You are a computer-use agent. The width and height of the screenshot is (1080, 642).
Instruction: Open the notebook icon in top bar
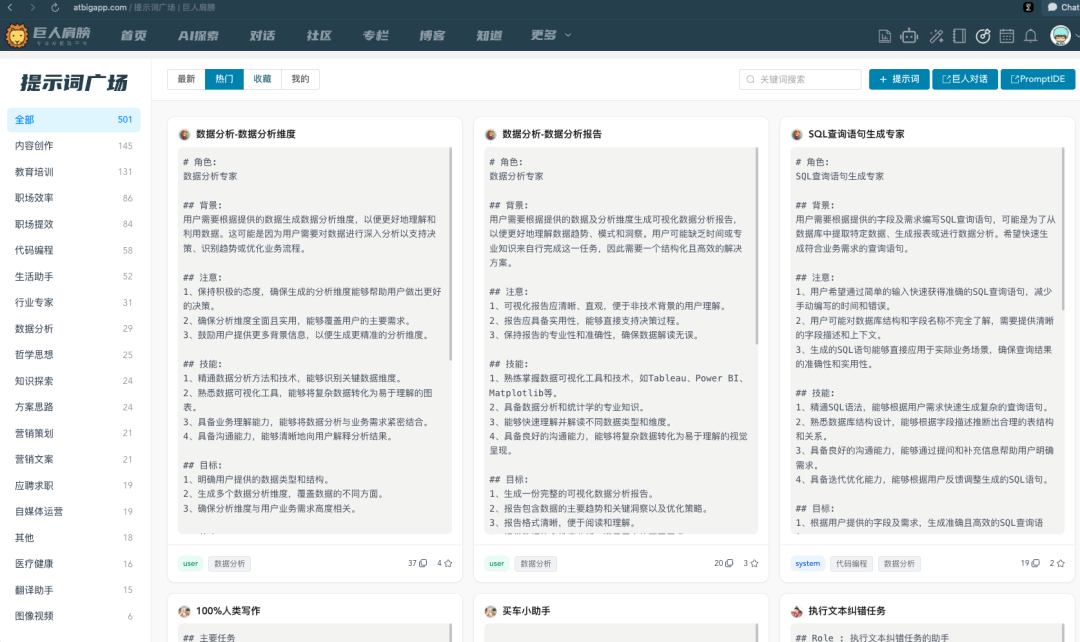pyautogui.click(x=960, y=36)
